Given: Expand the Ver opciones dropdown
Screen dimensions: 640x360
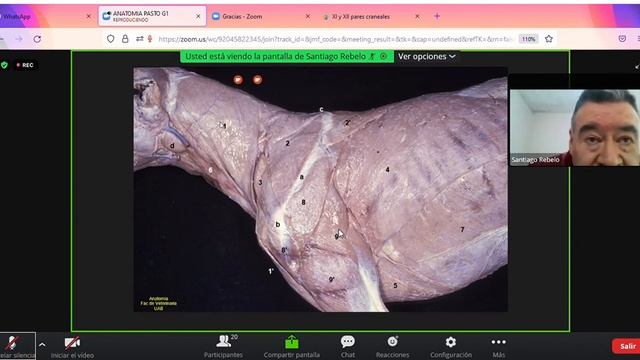Looking at the screenshot, I should (x=427, y=56).
